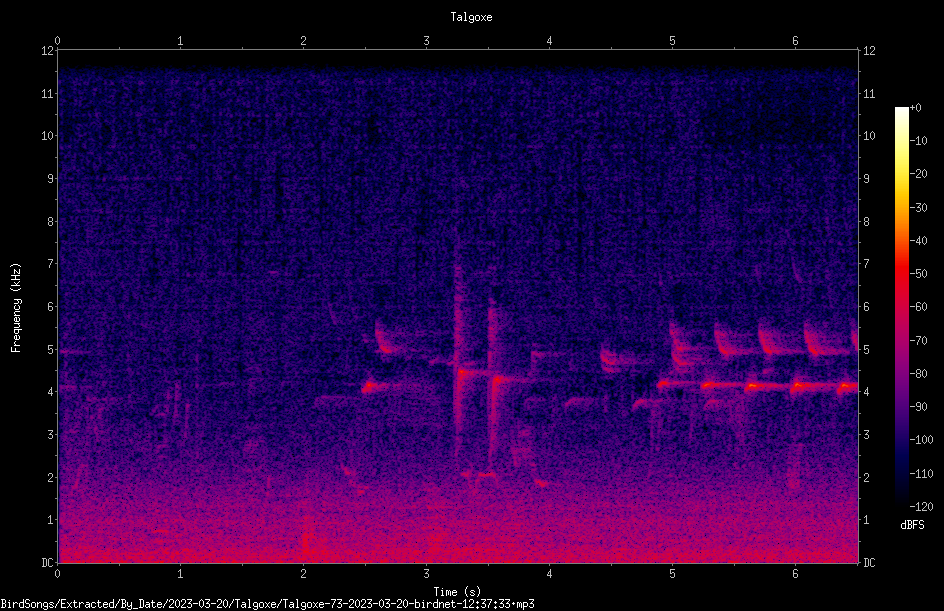944x611 pixels.
Task: Click the 5 second mark on top axis
Action: pos(672,41)
